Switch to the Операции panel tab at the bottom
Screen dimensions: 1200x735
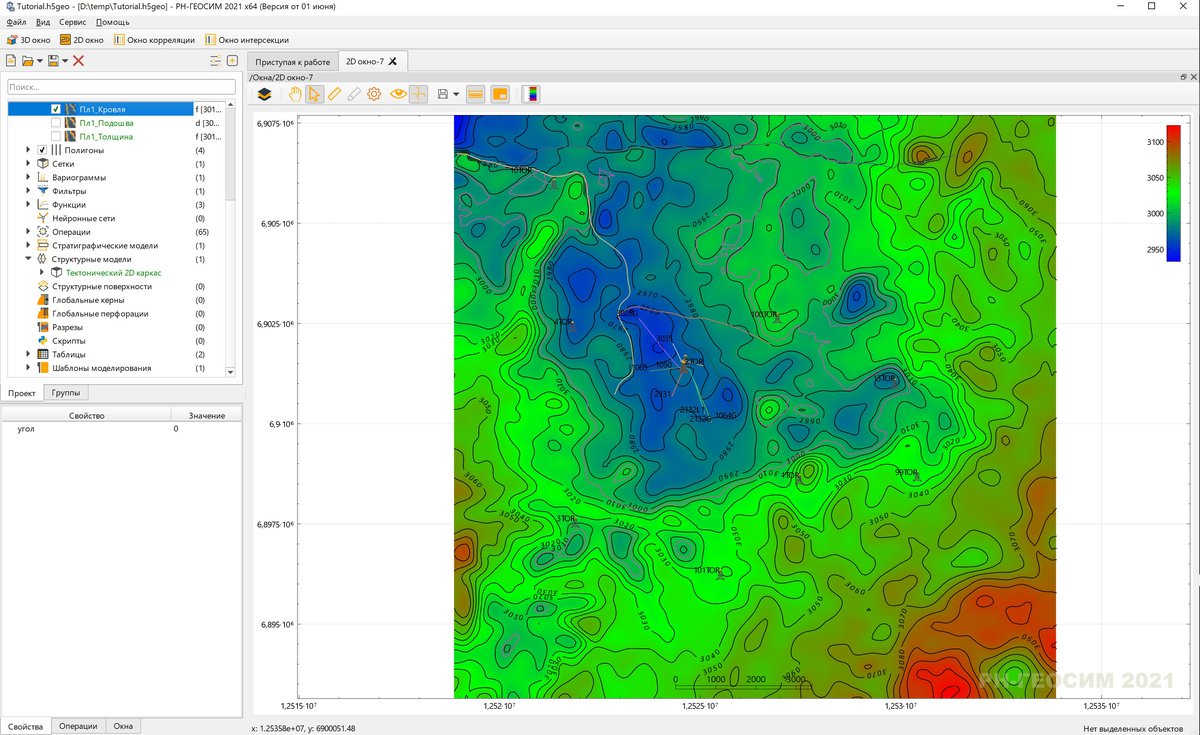[78, 726]
